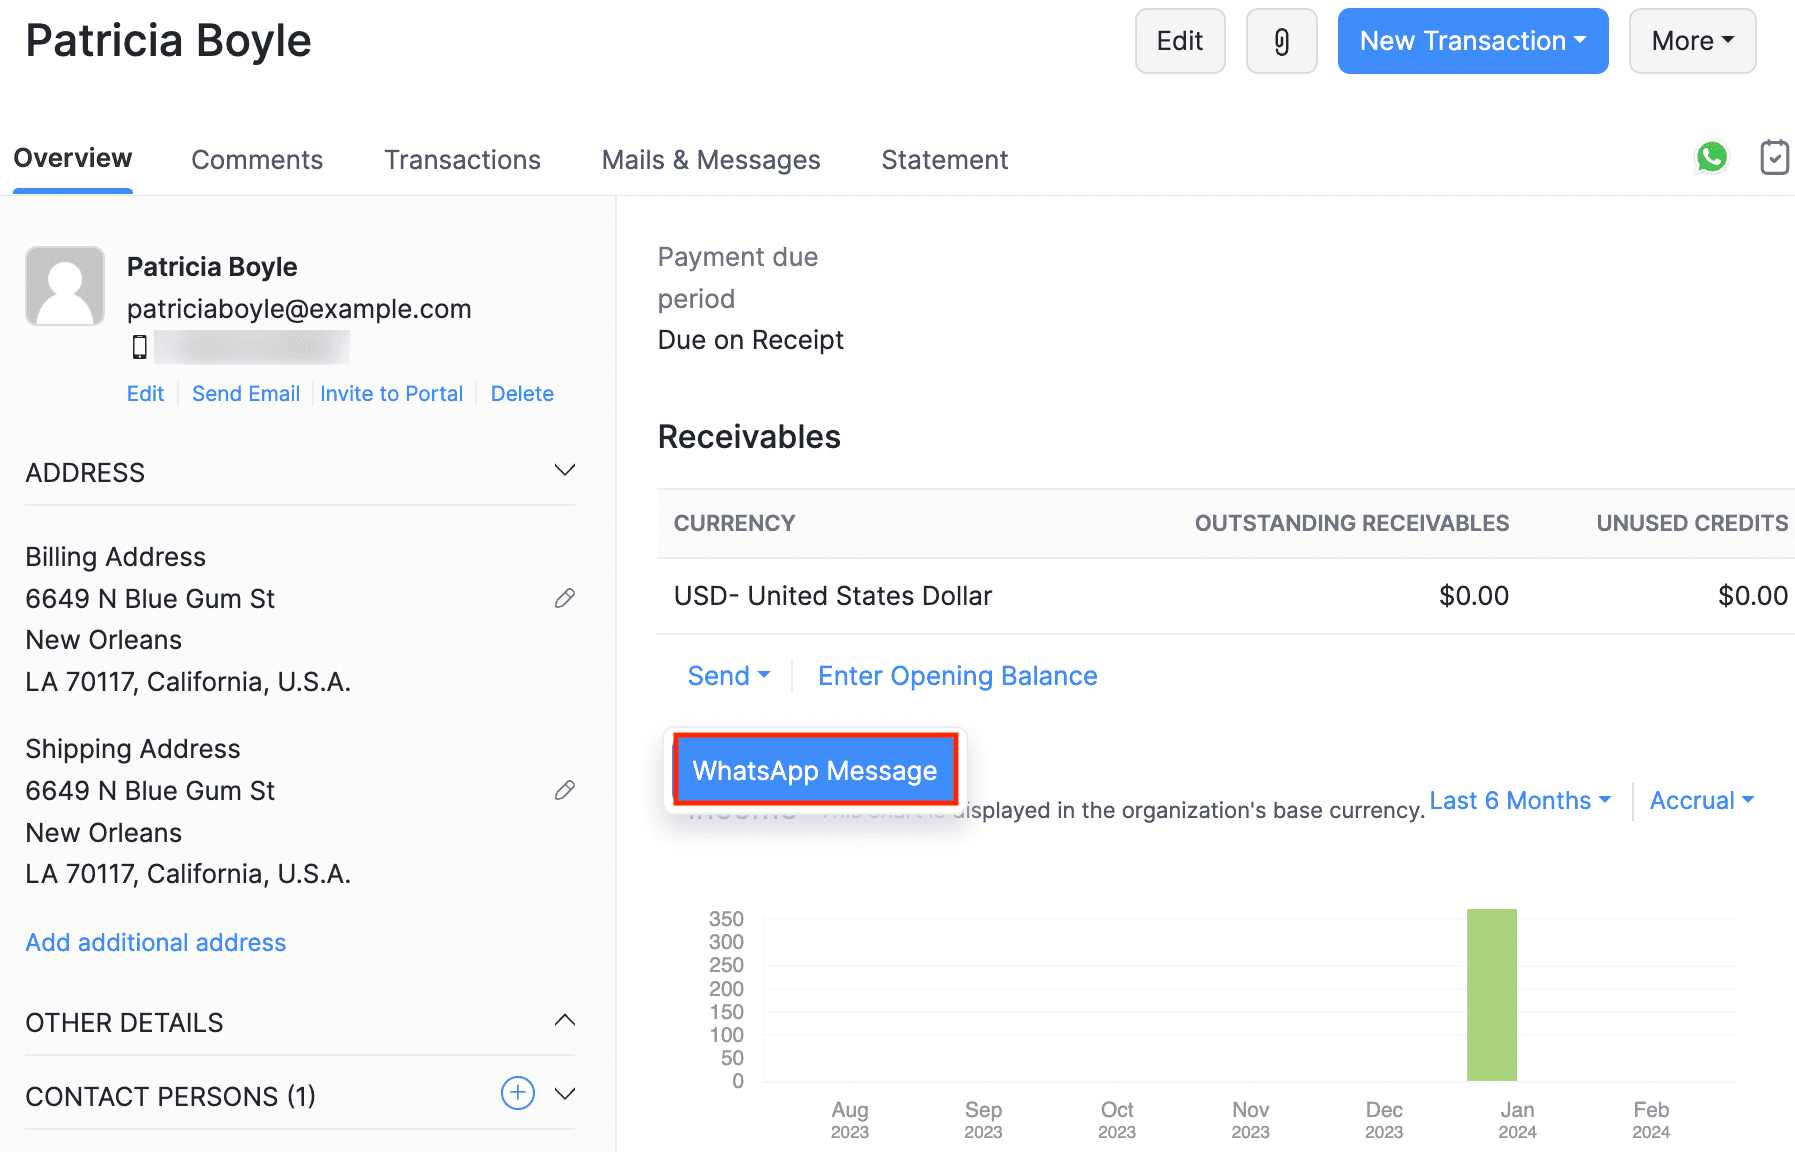Expand the Other Details section
Screen dimensions: 1795x1152
(x=565, y=1020)
